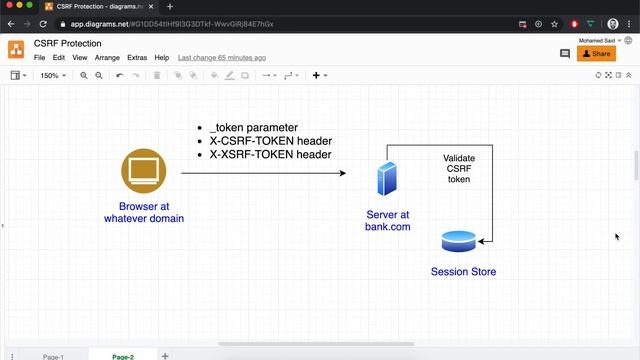Viewport: 640px width, 360px height.
Task: Open the pages menu dots
Action: [x=12, y=356]
